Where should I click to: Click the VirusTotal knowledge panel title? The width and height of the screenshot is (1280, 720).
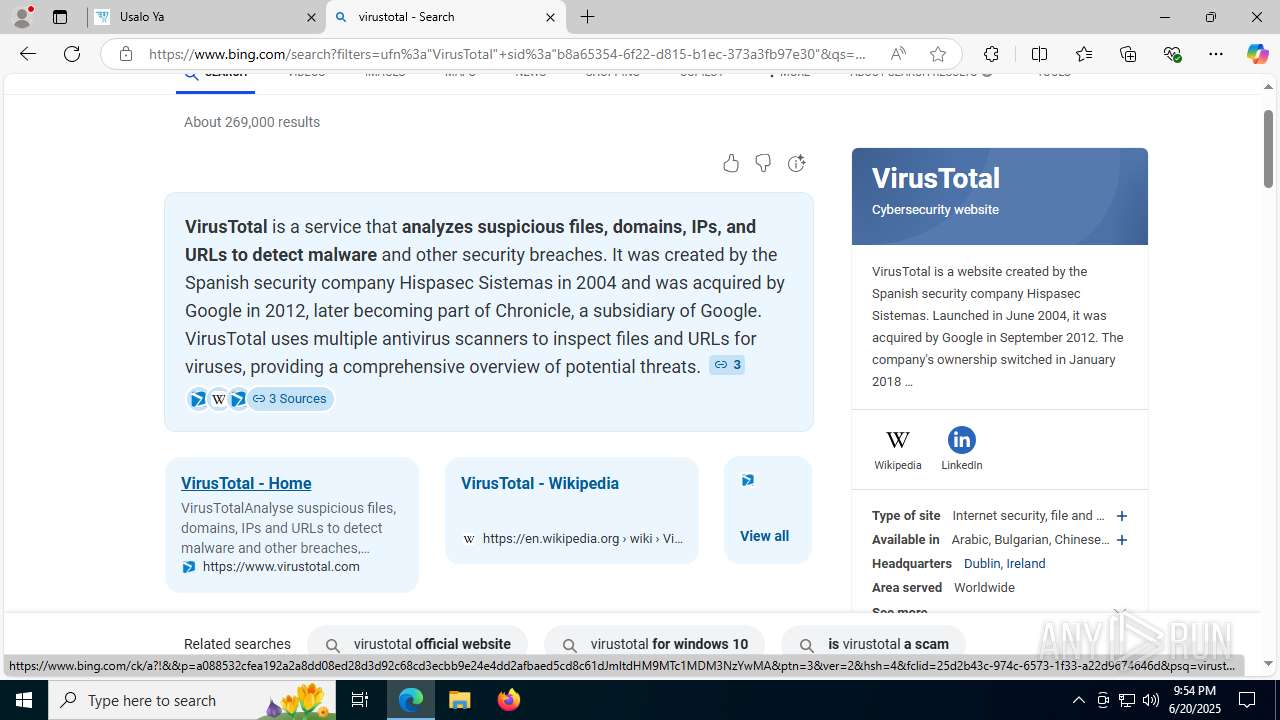pos(935,178)
